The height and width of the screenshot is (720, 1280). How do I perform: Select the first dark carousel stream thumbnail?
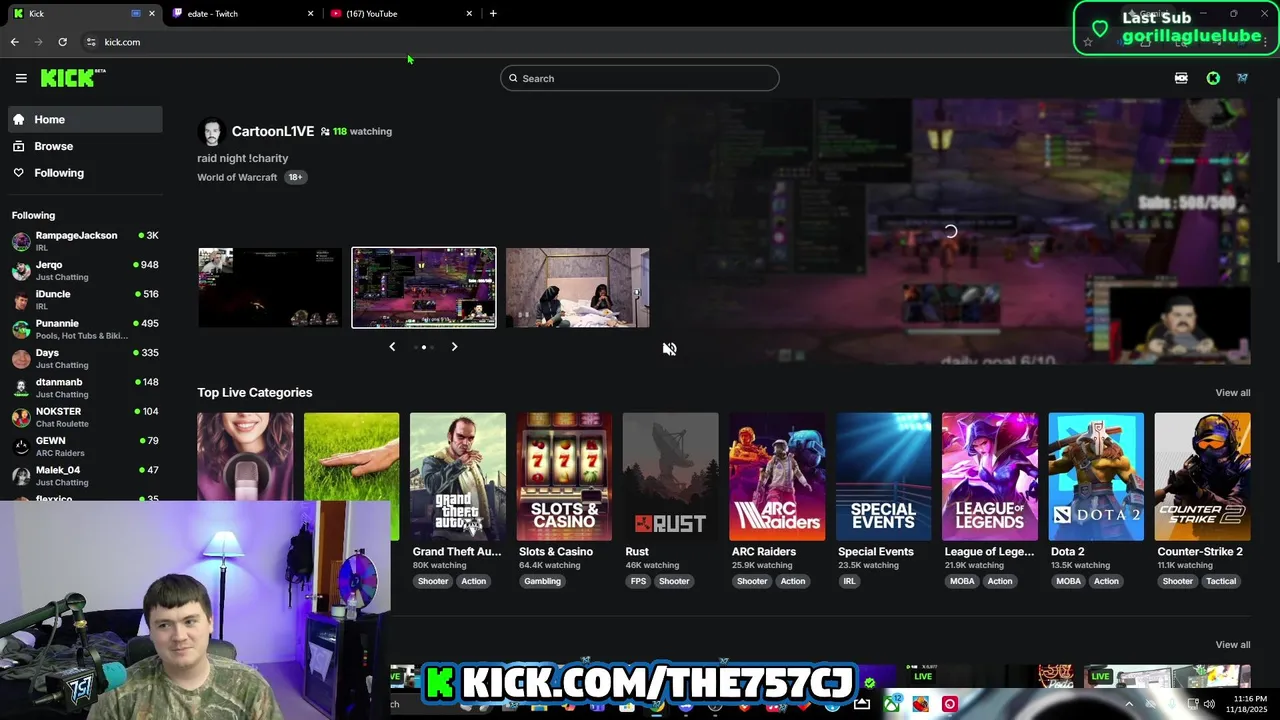pos(270,288)
